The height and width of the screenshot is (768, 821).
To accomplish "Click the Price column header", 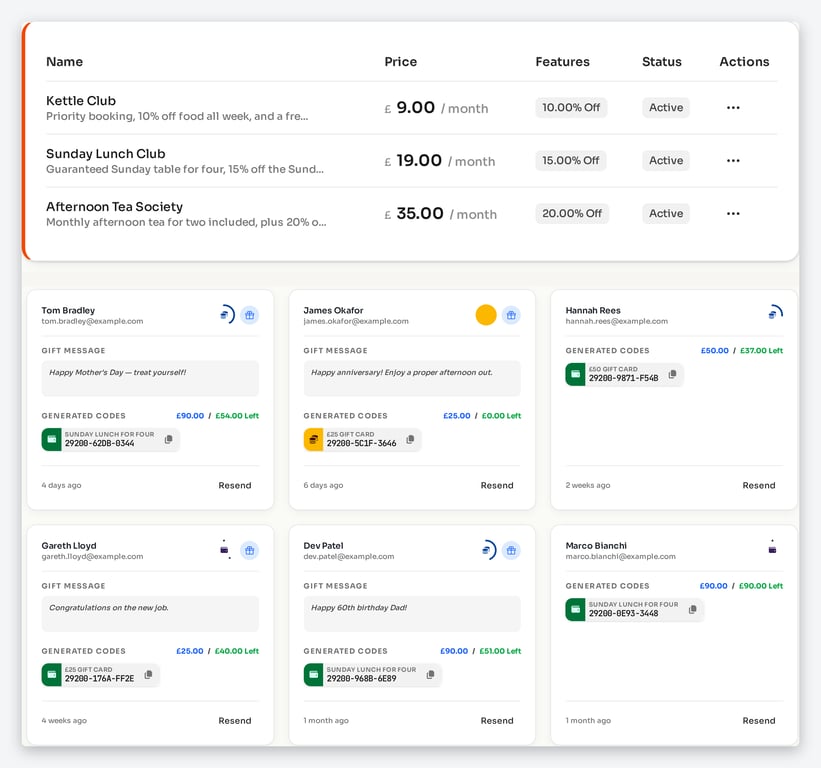I will 401,62.
